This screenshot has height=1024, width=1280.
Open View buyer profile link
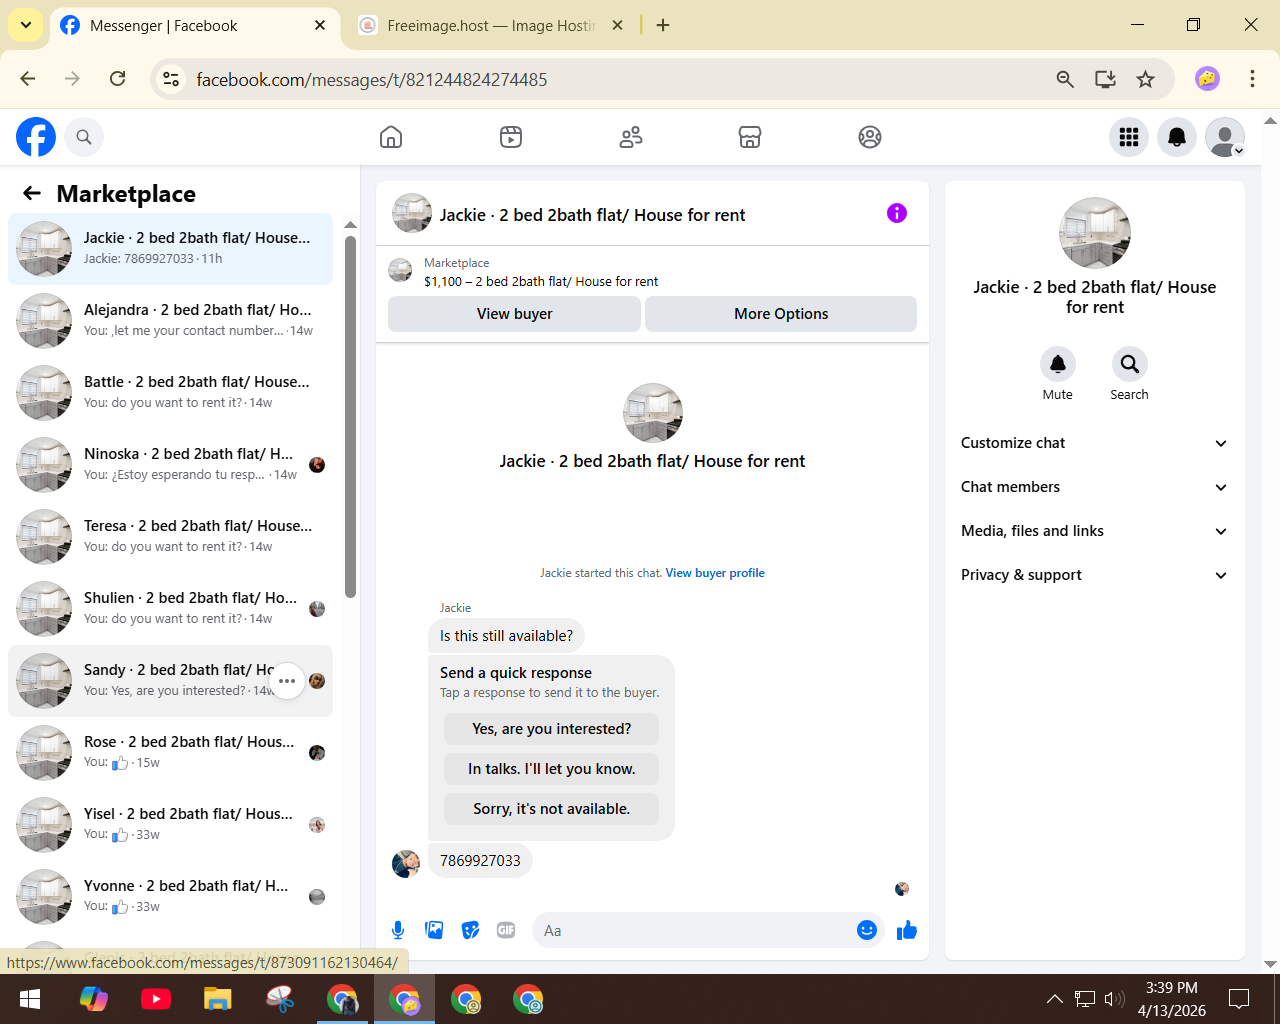tap(715, 573)
